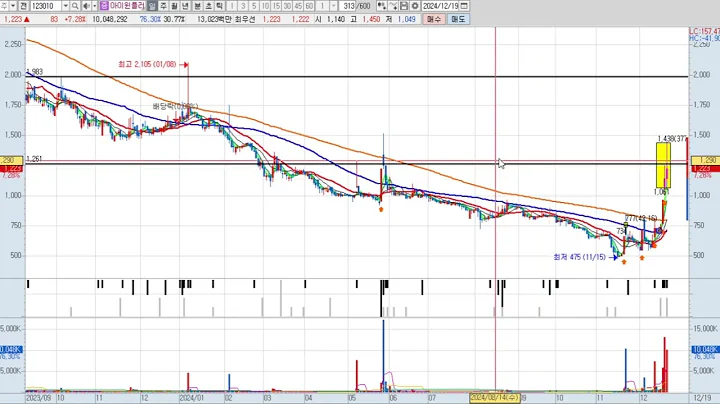
Task: Open the custom interval dropdown arrow
Action: 334,6
